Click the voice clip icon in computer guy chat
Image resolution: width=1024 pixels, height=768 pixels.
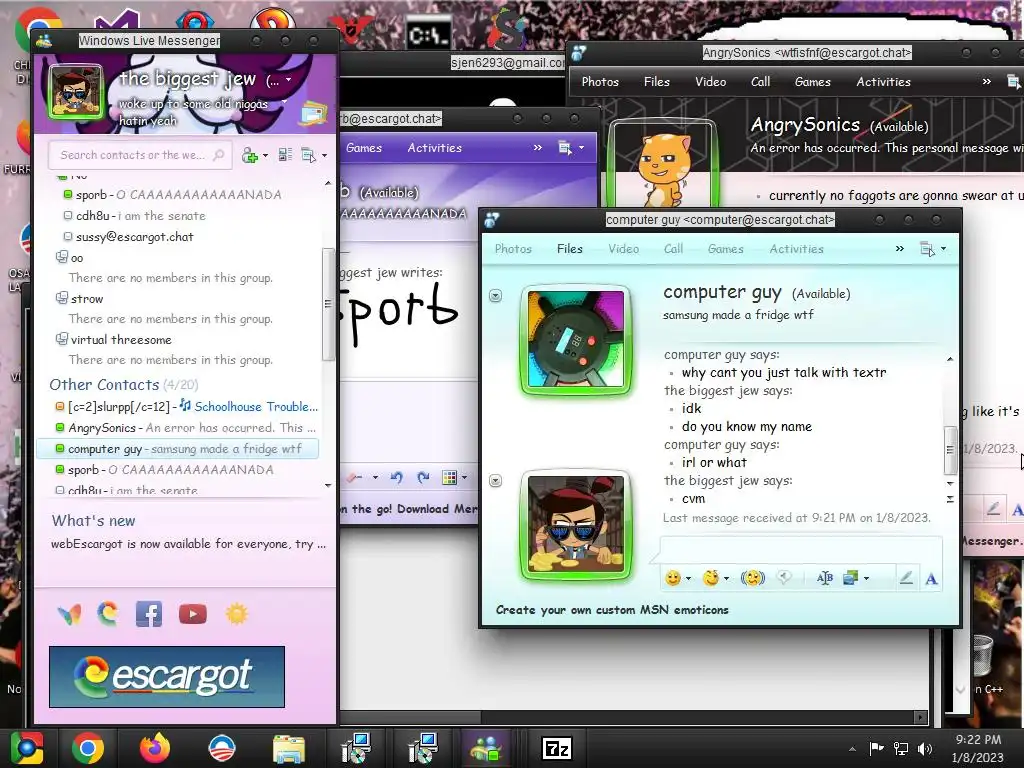tap(784, 577)
